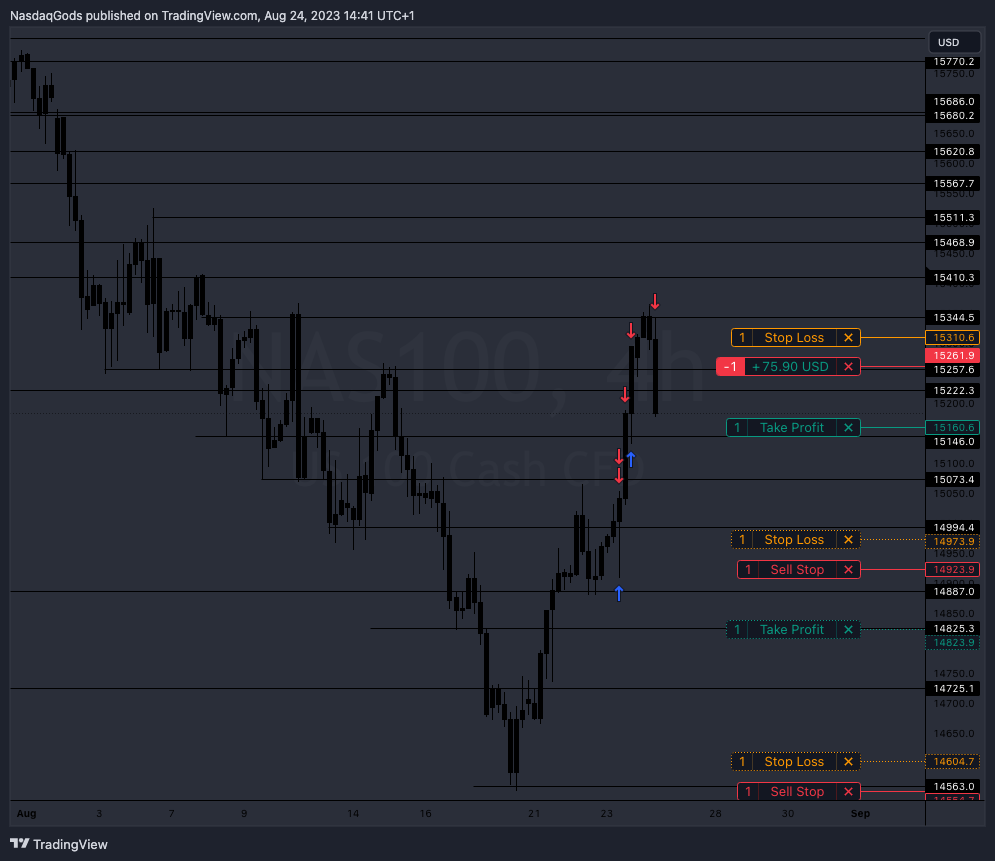The width and height of the screenshot is (995, 861).
Task: Click the green 15160.6 price tag
Action: (x=952, y=428)
